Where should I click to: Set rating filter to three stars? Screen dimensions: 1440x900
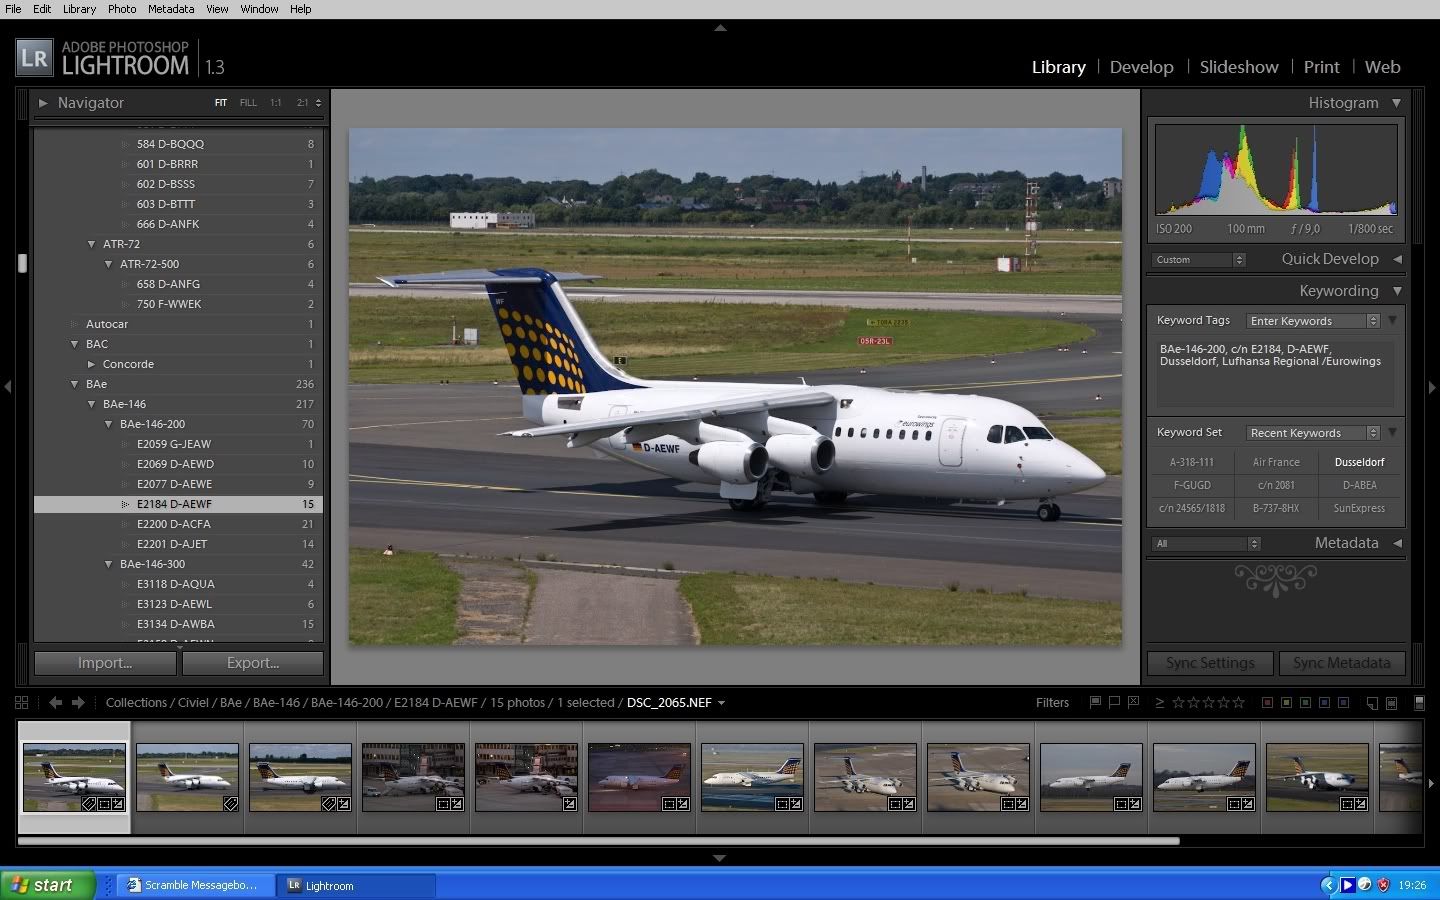tap(1208, 703)
